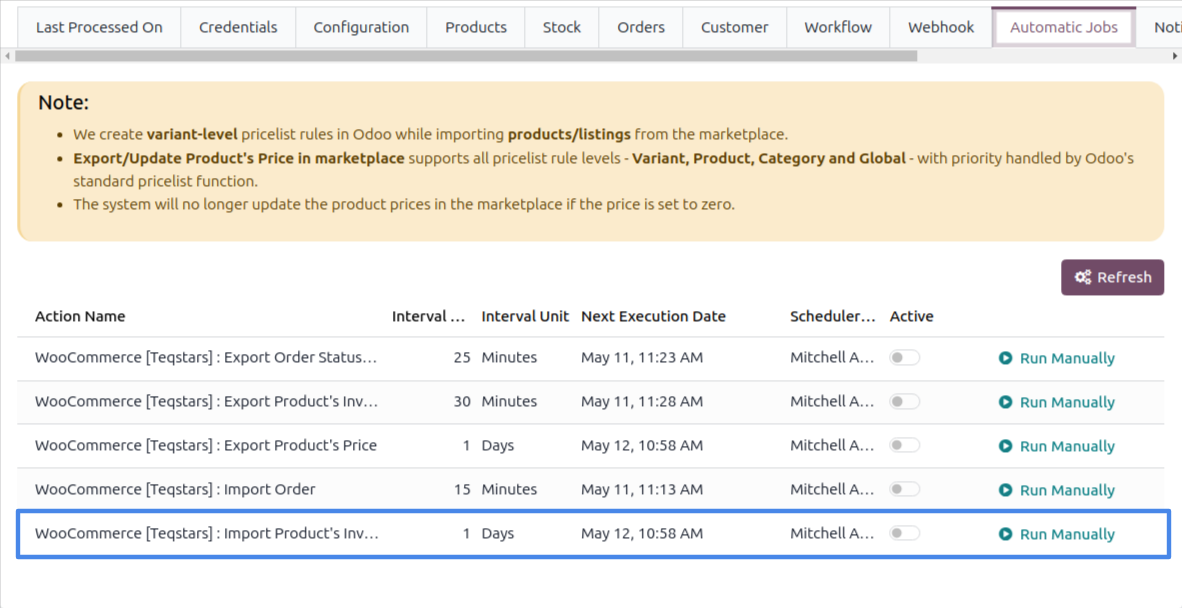This screenshot has height=608, width=1182.
Task: Click right arrow of horizontal tab scrollbar
Action: pos(1174,56)
